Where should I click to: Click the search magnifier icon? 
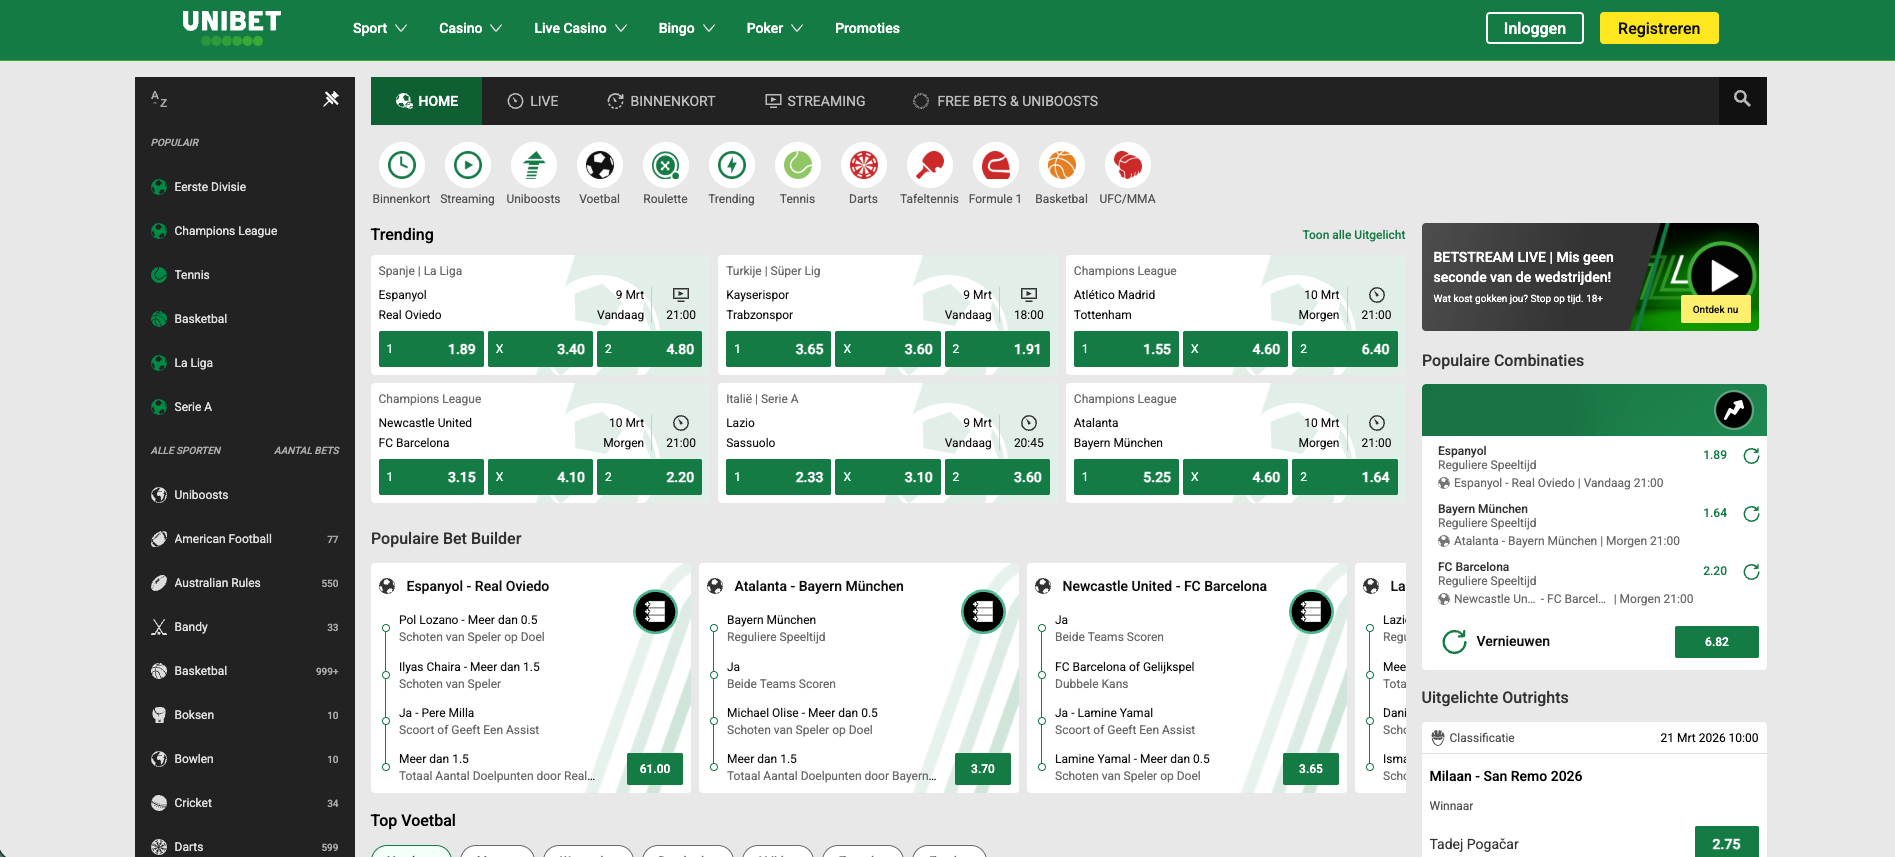coord(1742,99)
